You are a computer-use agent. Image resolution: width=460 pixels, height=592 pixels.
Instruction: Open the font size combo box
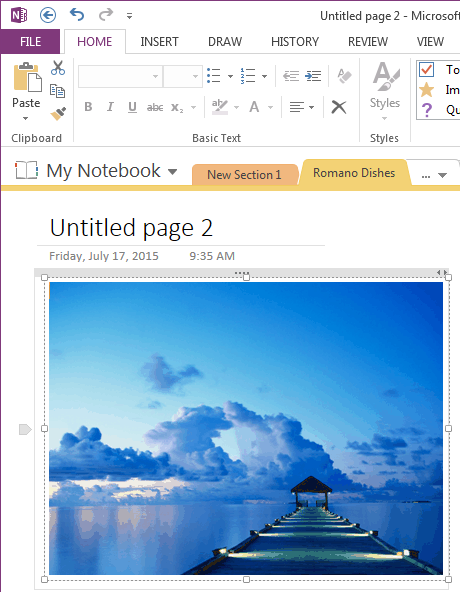[183, 76]
